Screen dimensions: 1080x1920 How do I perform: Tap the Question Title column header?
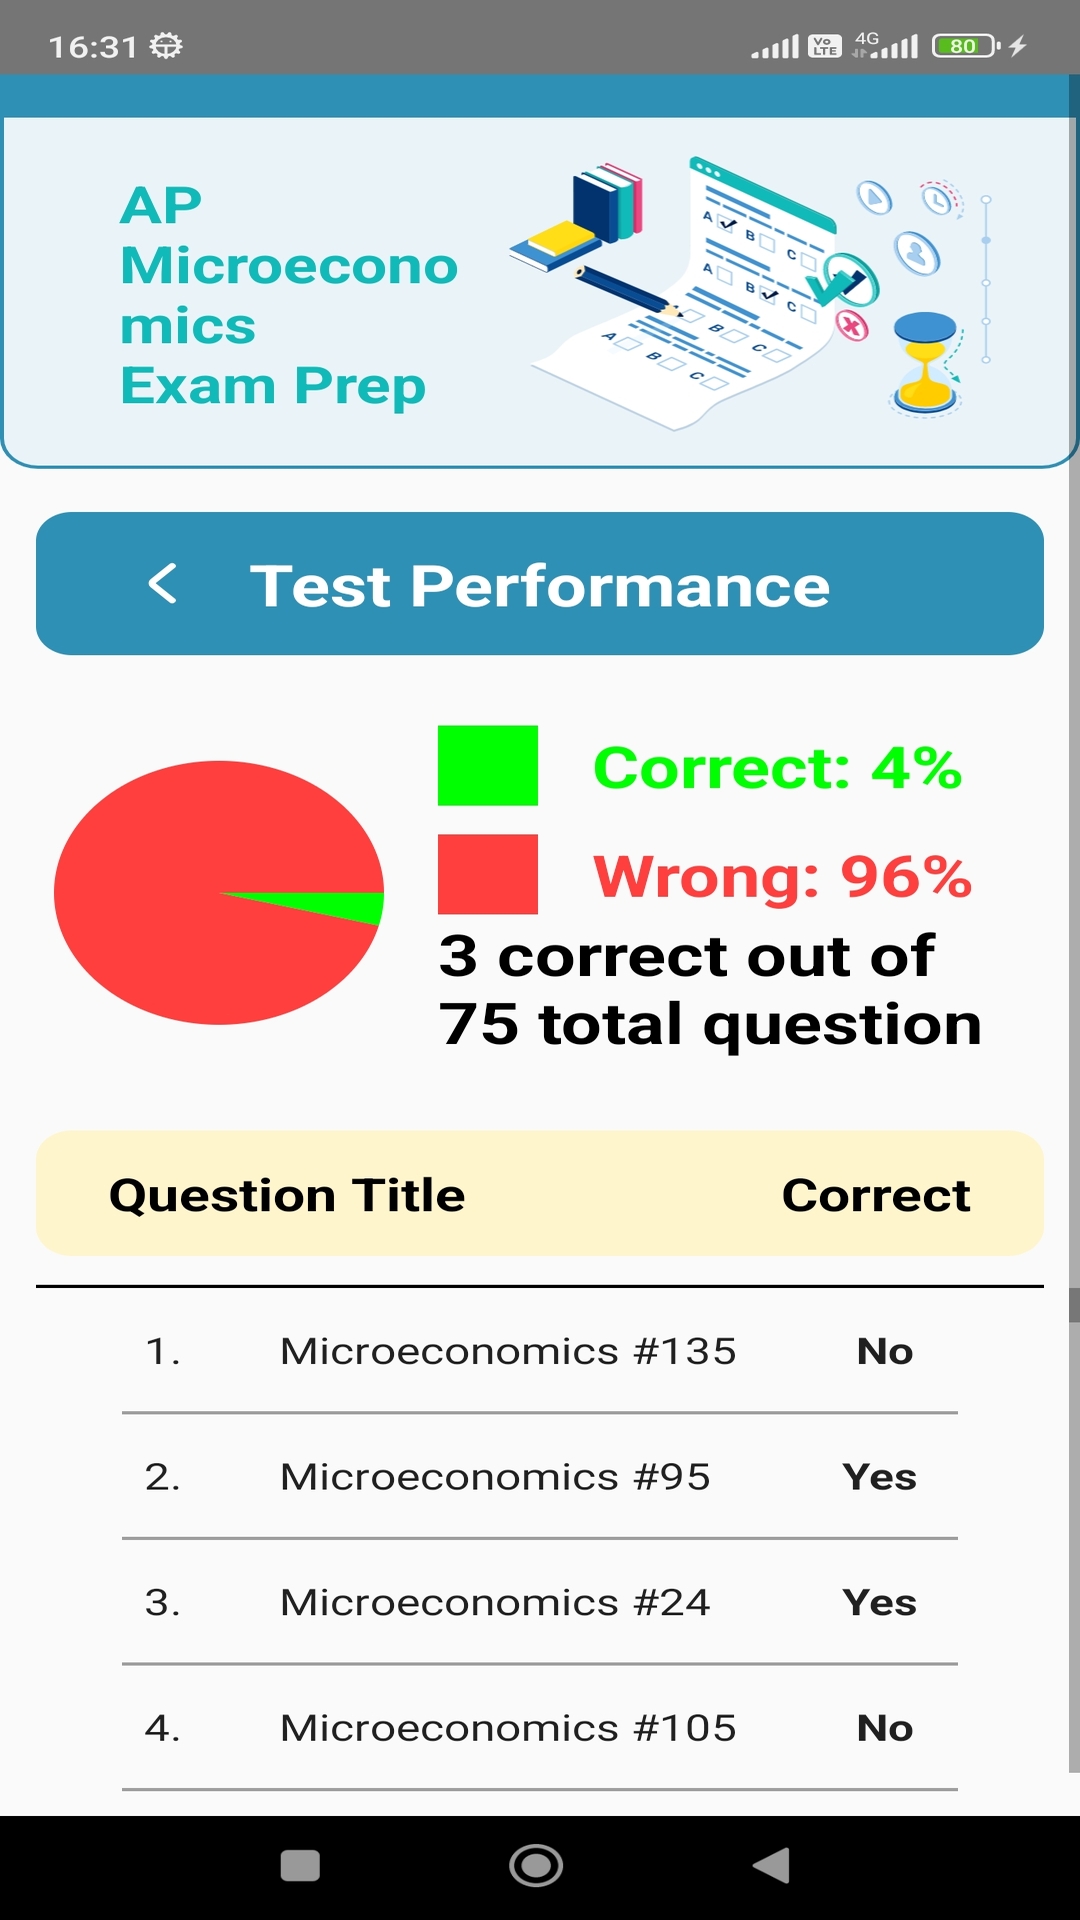pyautogui.click(x=288, y=1194)
